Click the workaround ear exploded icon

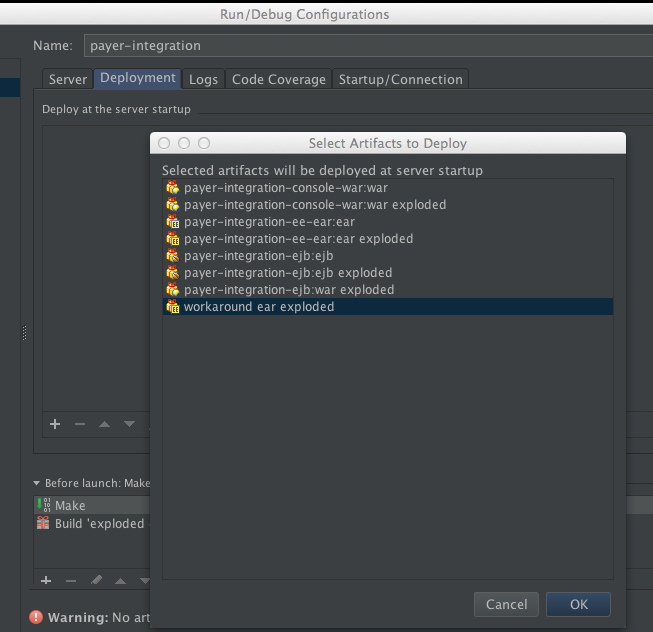[x=173, y=307]
